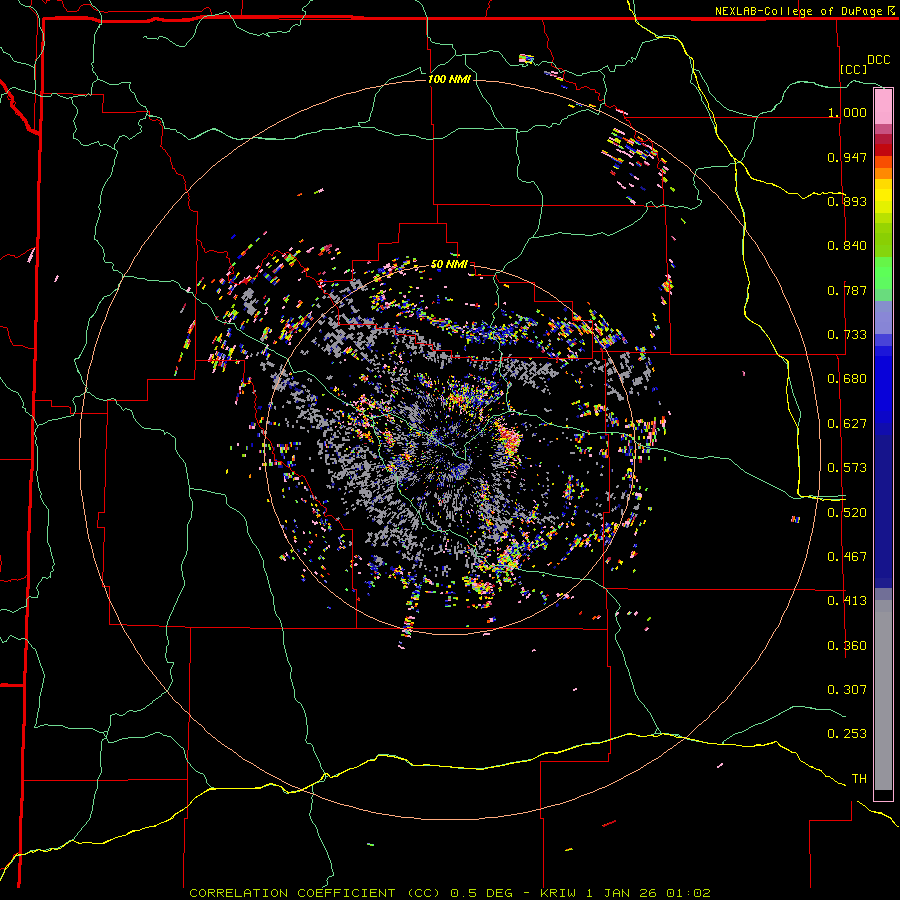900x900 pixels.
Task: Click the 0.307 scale value
Action: pyautogui.click(x=847, y=690)
